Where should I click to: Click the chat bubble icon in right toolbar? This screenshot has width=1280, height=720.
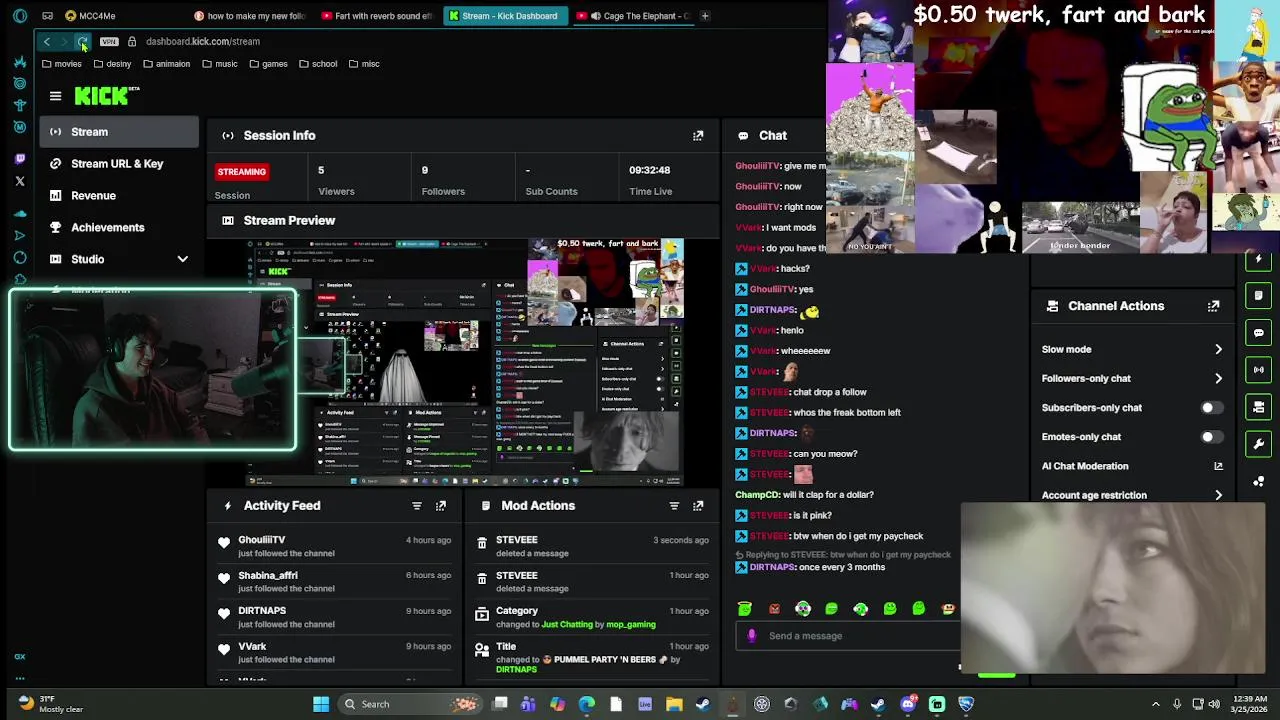point(1259,333)
